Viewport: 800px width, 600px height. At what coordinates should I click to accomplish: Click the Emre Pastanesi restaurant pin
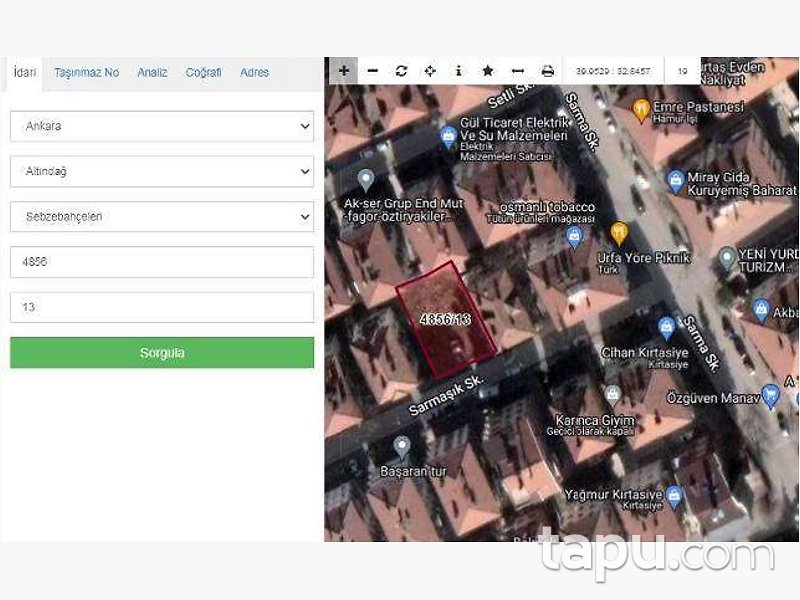click(640, 111)
